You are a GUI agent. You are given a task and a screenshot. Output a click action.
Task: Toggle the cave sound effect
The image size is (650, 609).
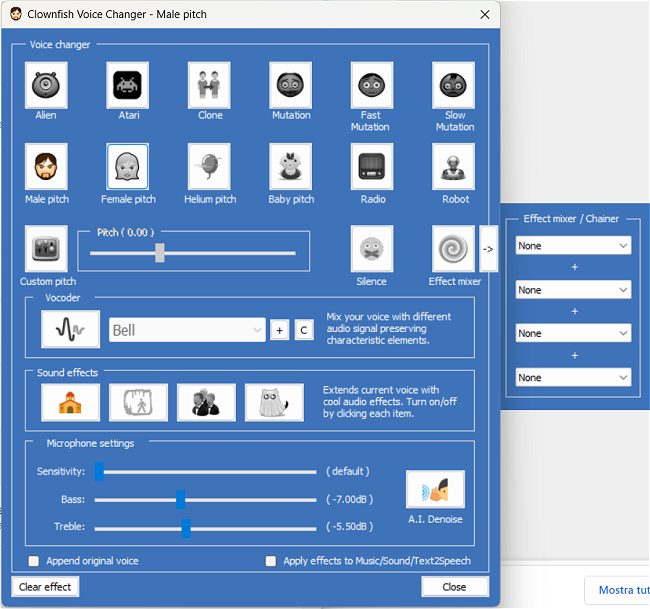click(x=138, y=403)
